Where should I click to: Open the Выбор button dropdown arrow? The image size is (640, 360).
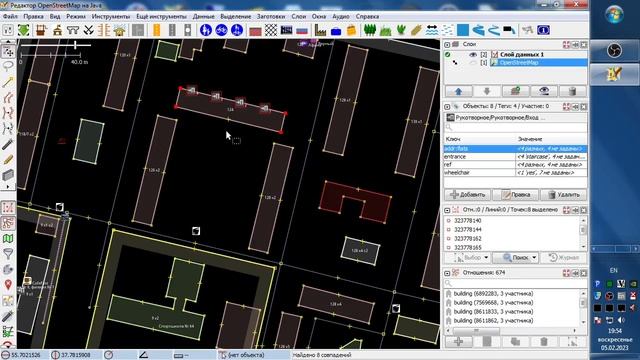tap(486, 258)
